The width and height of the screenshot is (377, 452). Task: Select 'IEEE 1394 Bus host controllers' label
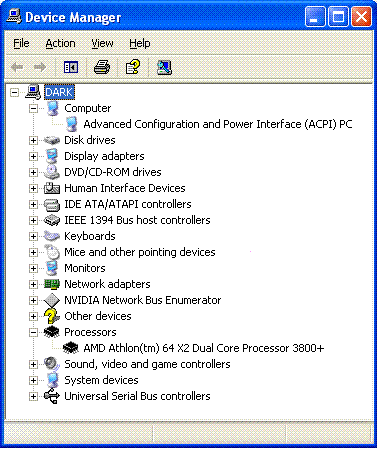coord(137,220)
